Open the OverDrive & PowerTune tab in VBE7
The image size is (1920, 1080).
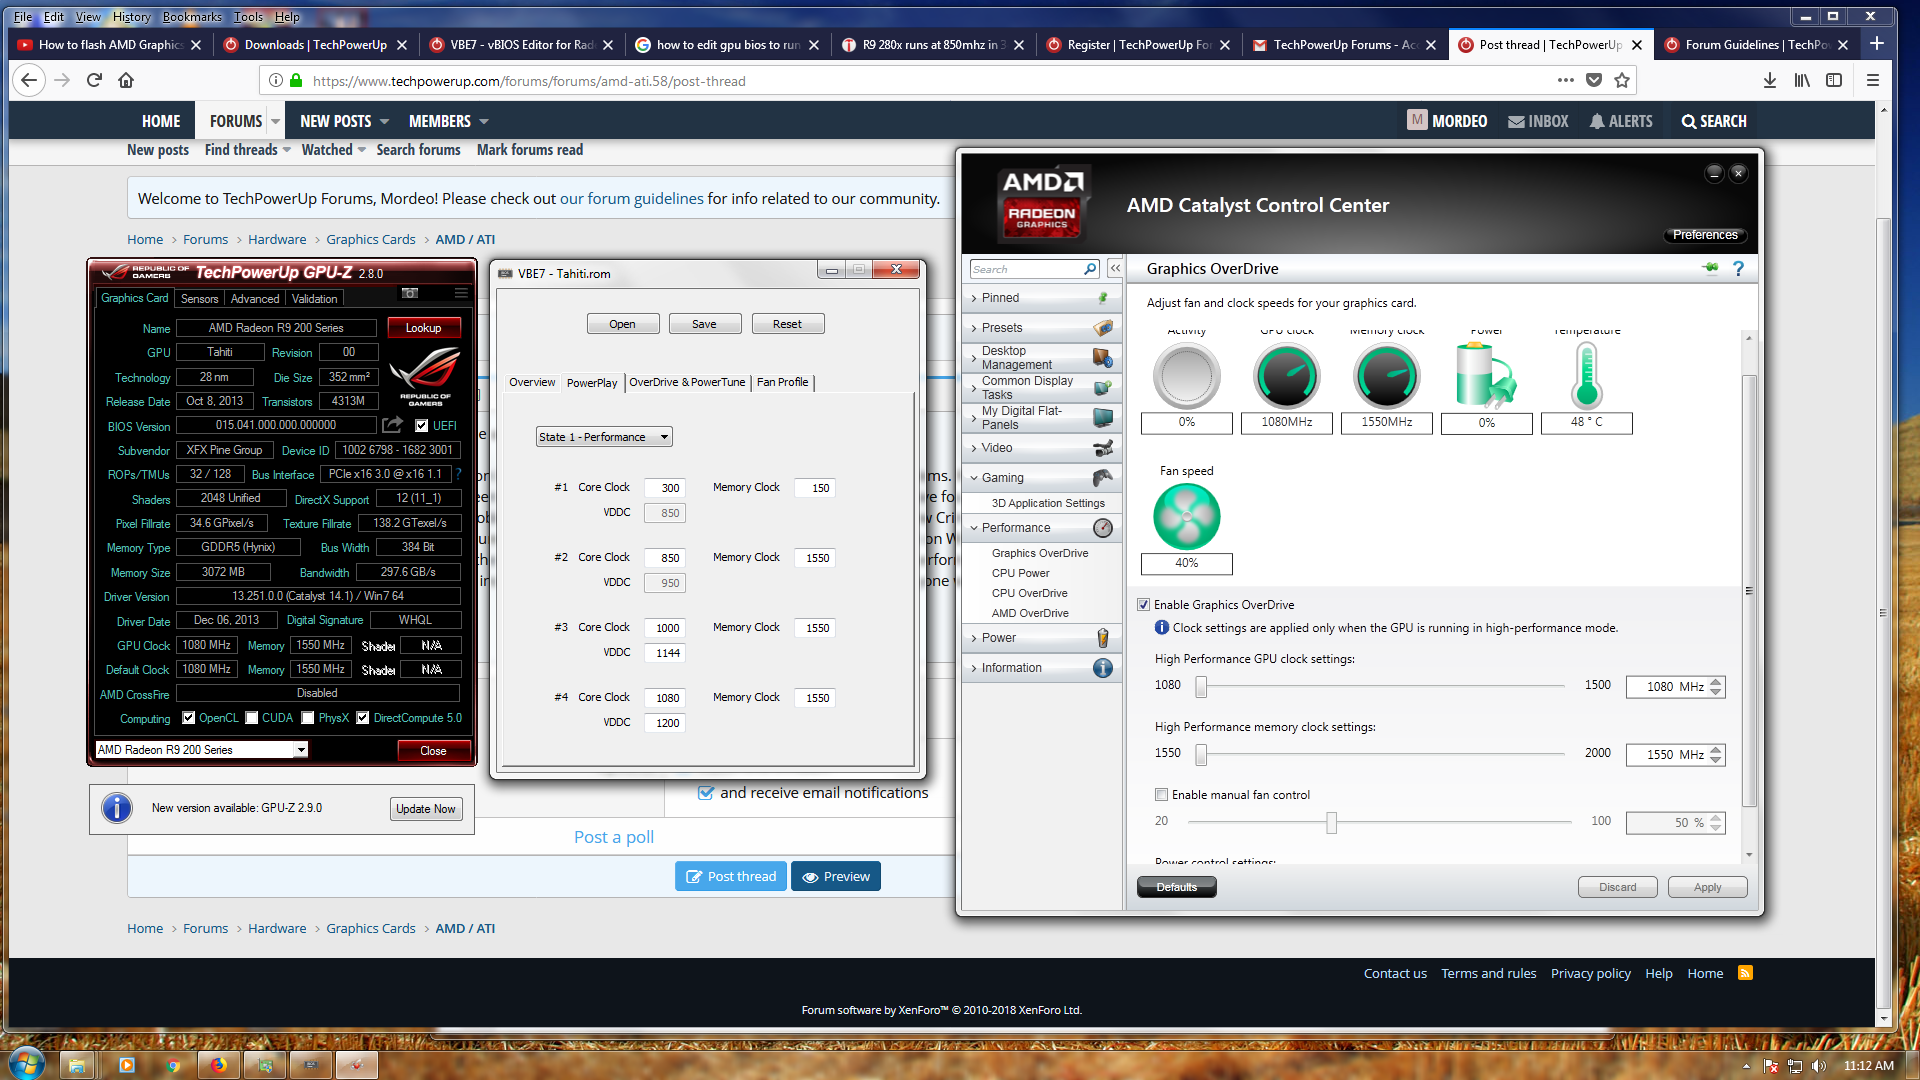pos(687,382)
